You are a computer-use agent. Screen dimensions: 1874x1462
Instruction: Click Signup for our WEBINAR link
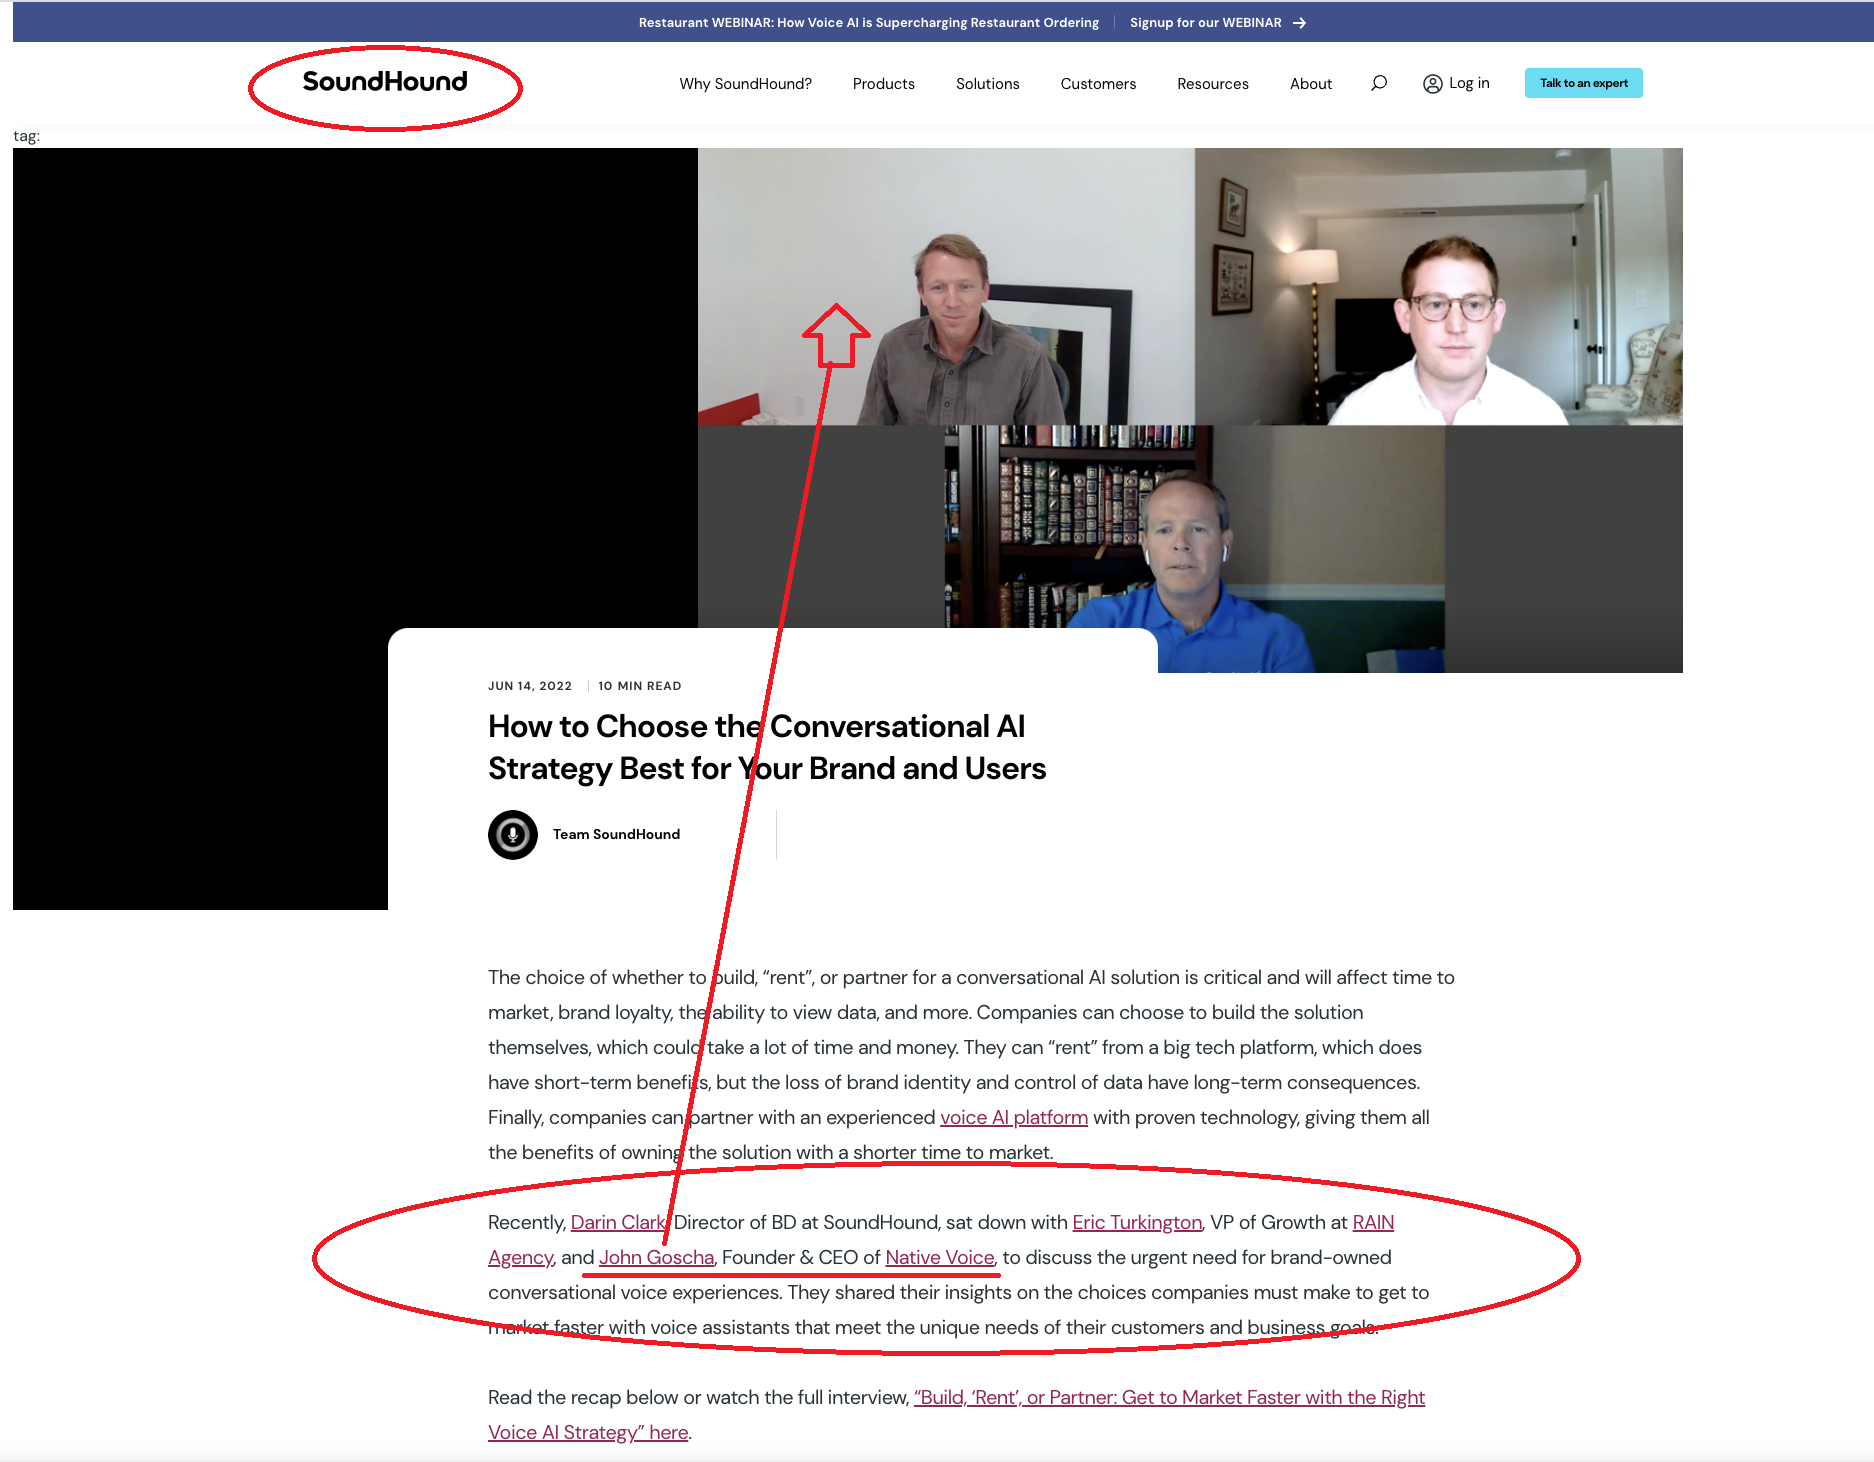click(x=1205, y=23)
